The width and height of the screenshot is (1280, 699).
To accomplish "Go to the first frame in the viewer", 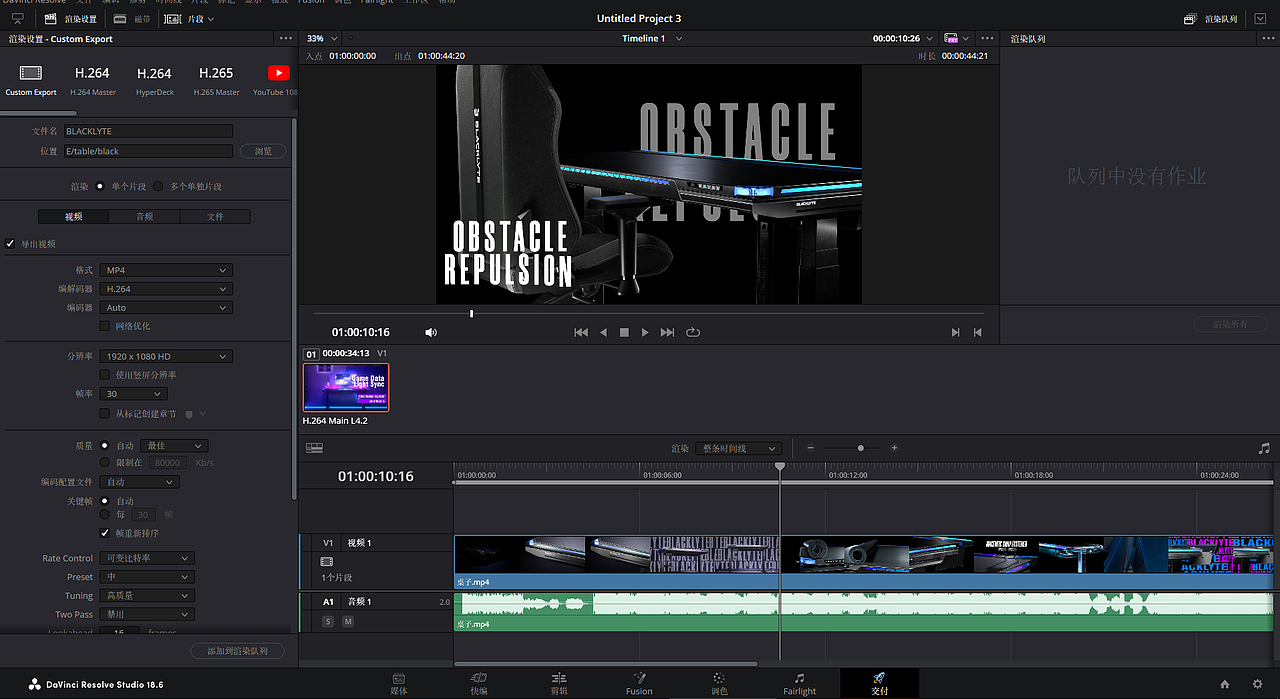I will [x=581, y=332].
